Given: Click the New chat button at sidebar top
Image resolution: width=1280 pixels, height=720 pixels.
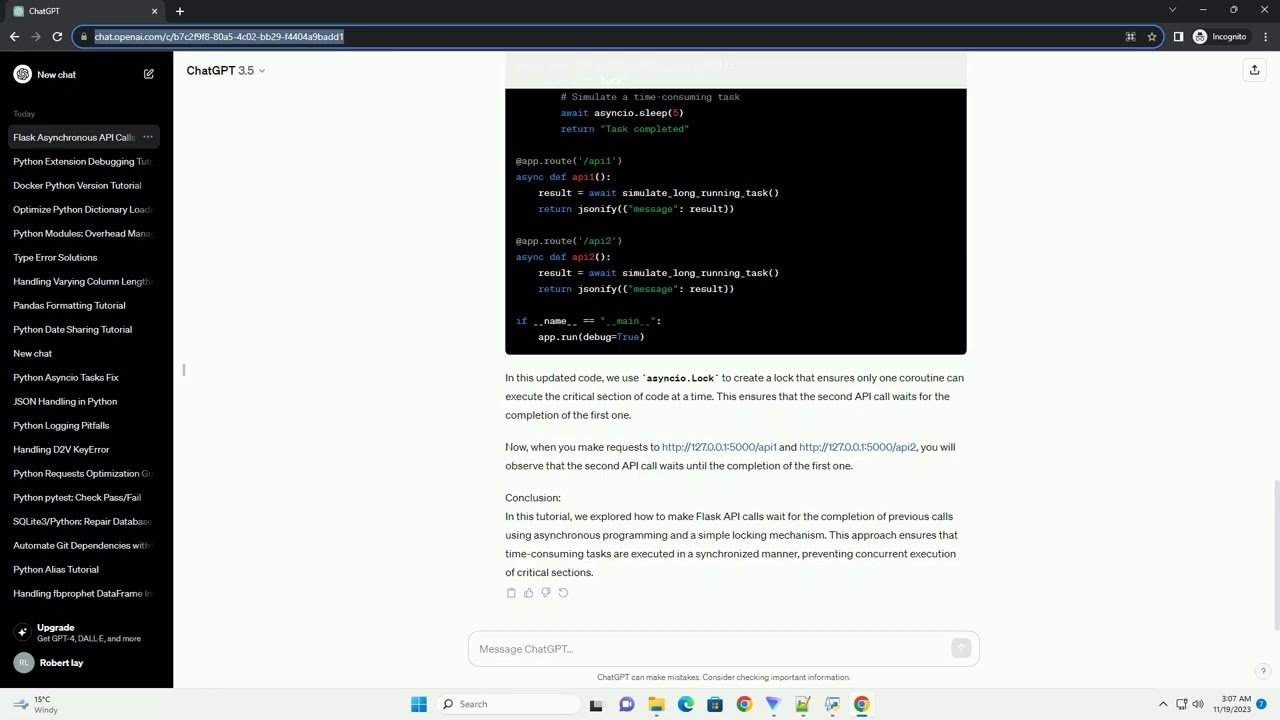Looking at the screenshot, I should click(84, 74).
